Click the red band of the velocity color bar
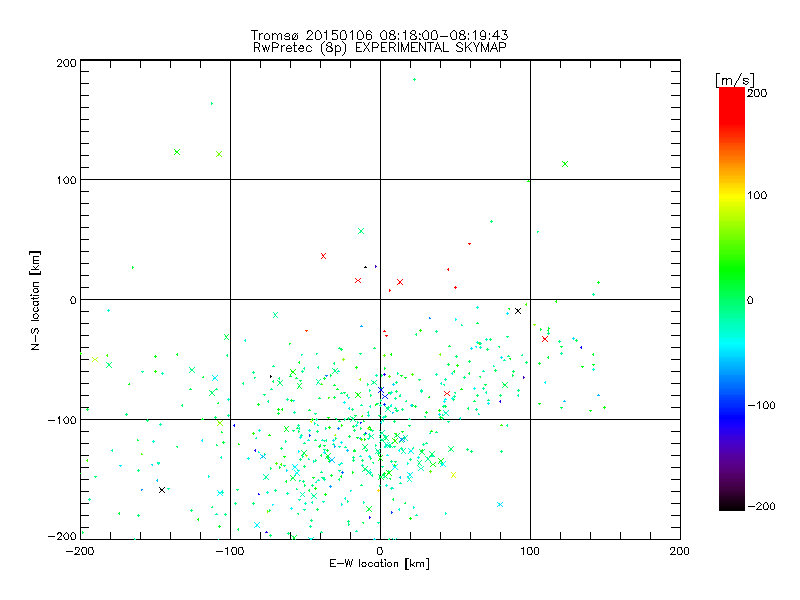The width and height of the screenshot is (800, 600). point(732,105)
